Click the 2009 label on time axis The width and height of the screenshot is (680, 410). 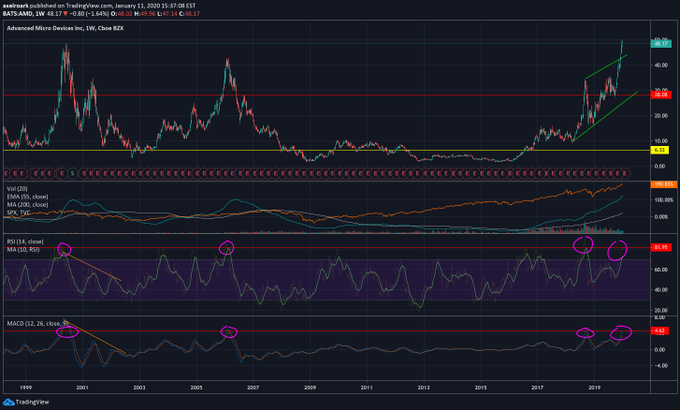point(310,387)
